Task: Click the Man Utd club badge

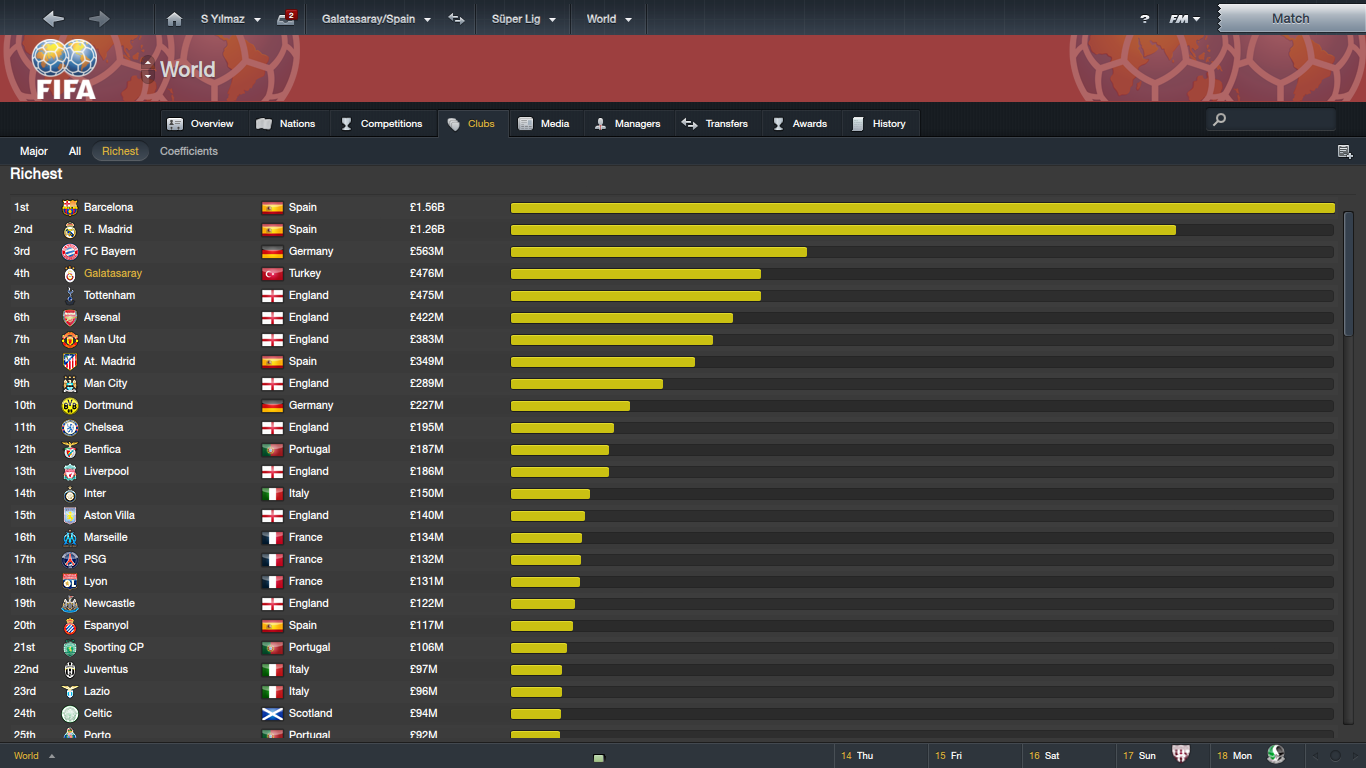Action: coord(70,340)
